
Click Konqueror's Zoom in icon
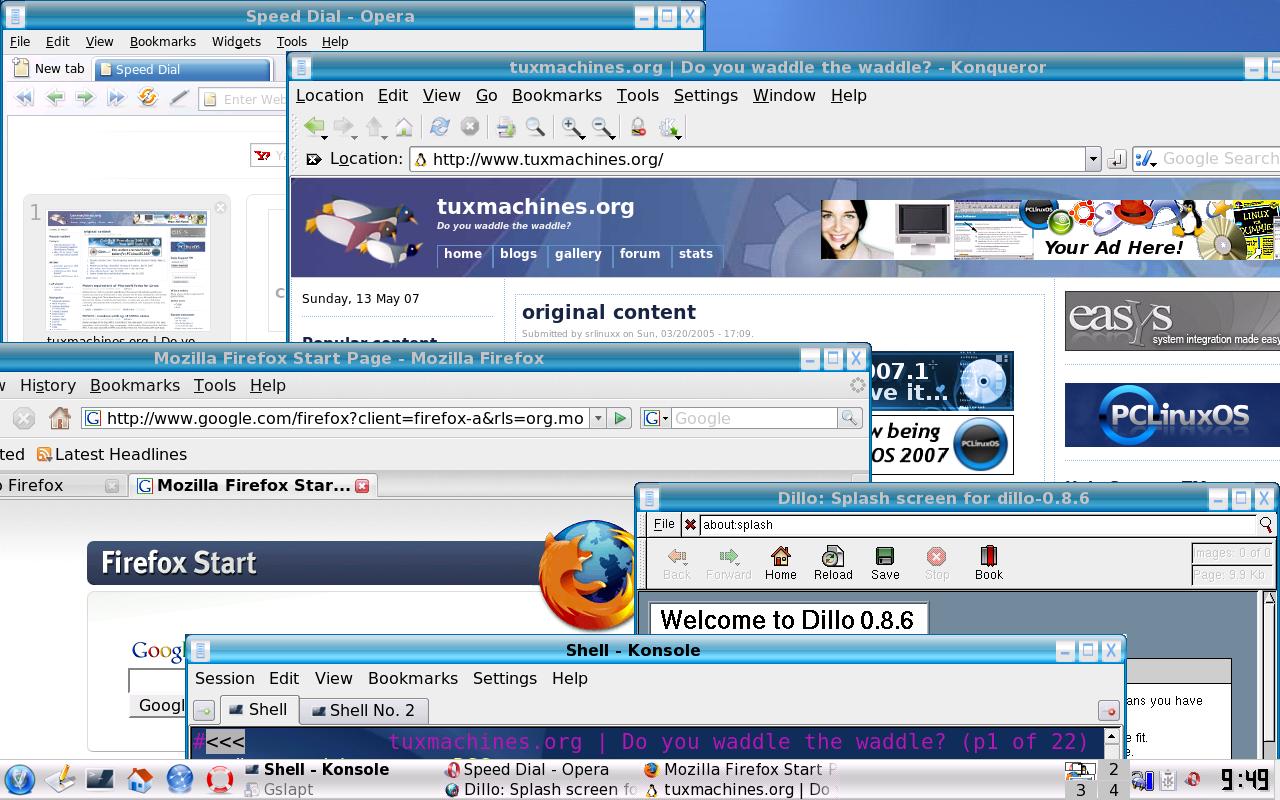[571, 127]
